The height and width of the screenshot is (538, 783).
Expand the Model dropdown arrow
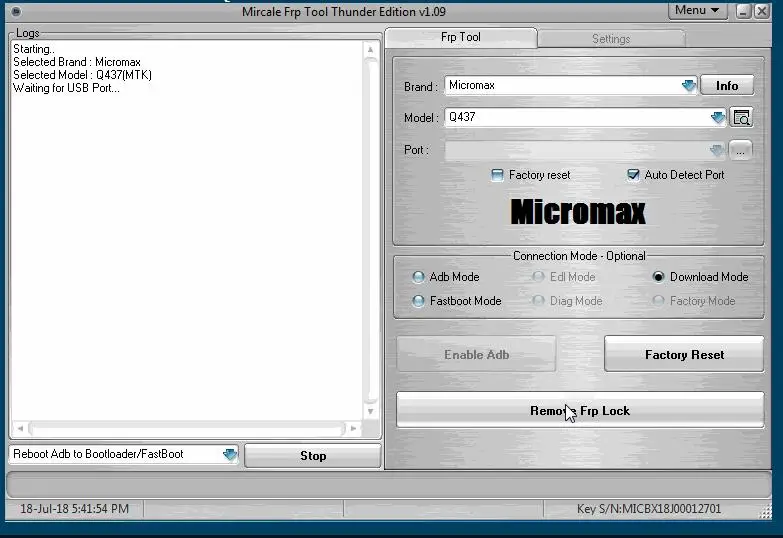718,117
